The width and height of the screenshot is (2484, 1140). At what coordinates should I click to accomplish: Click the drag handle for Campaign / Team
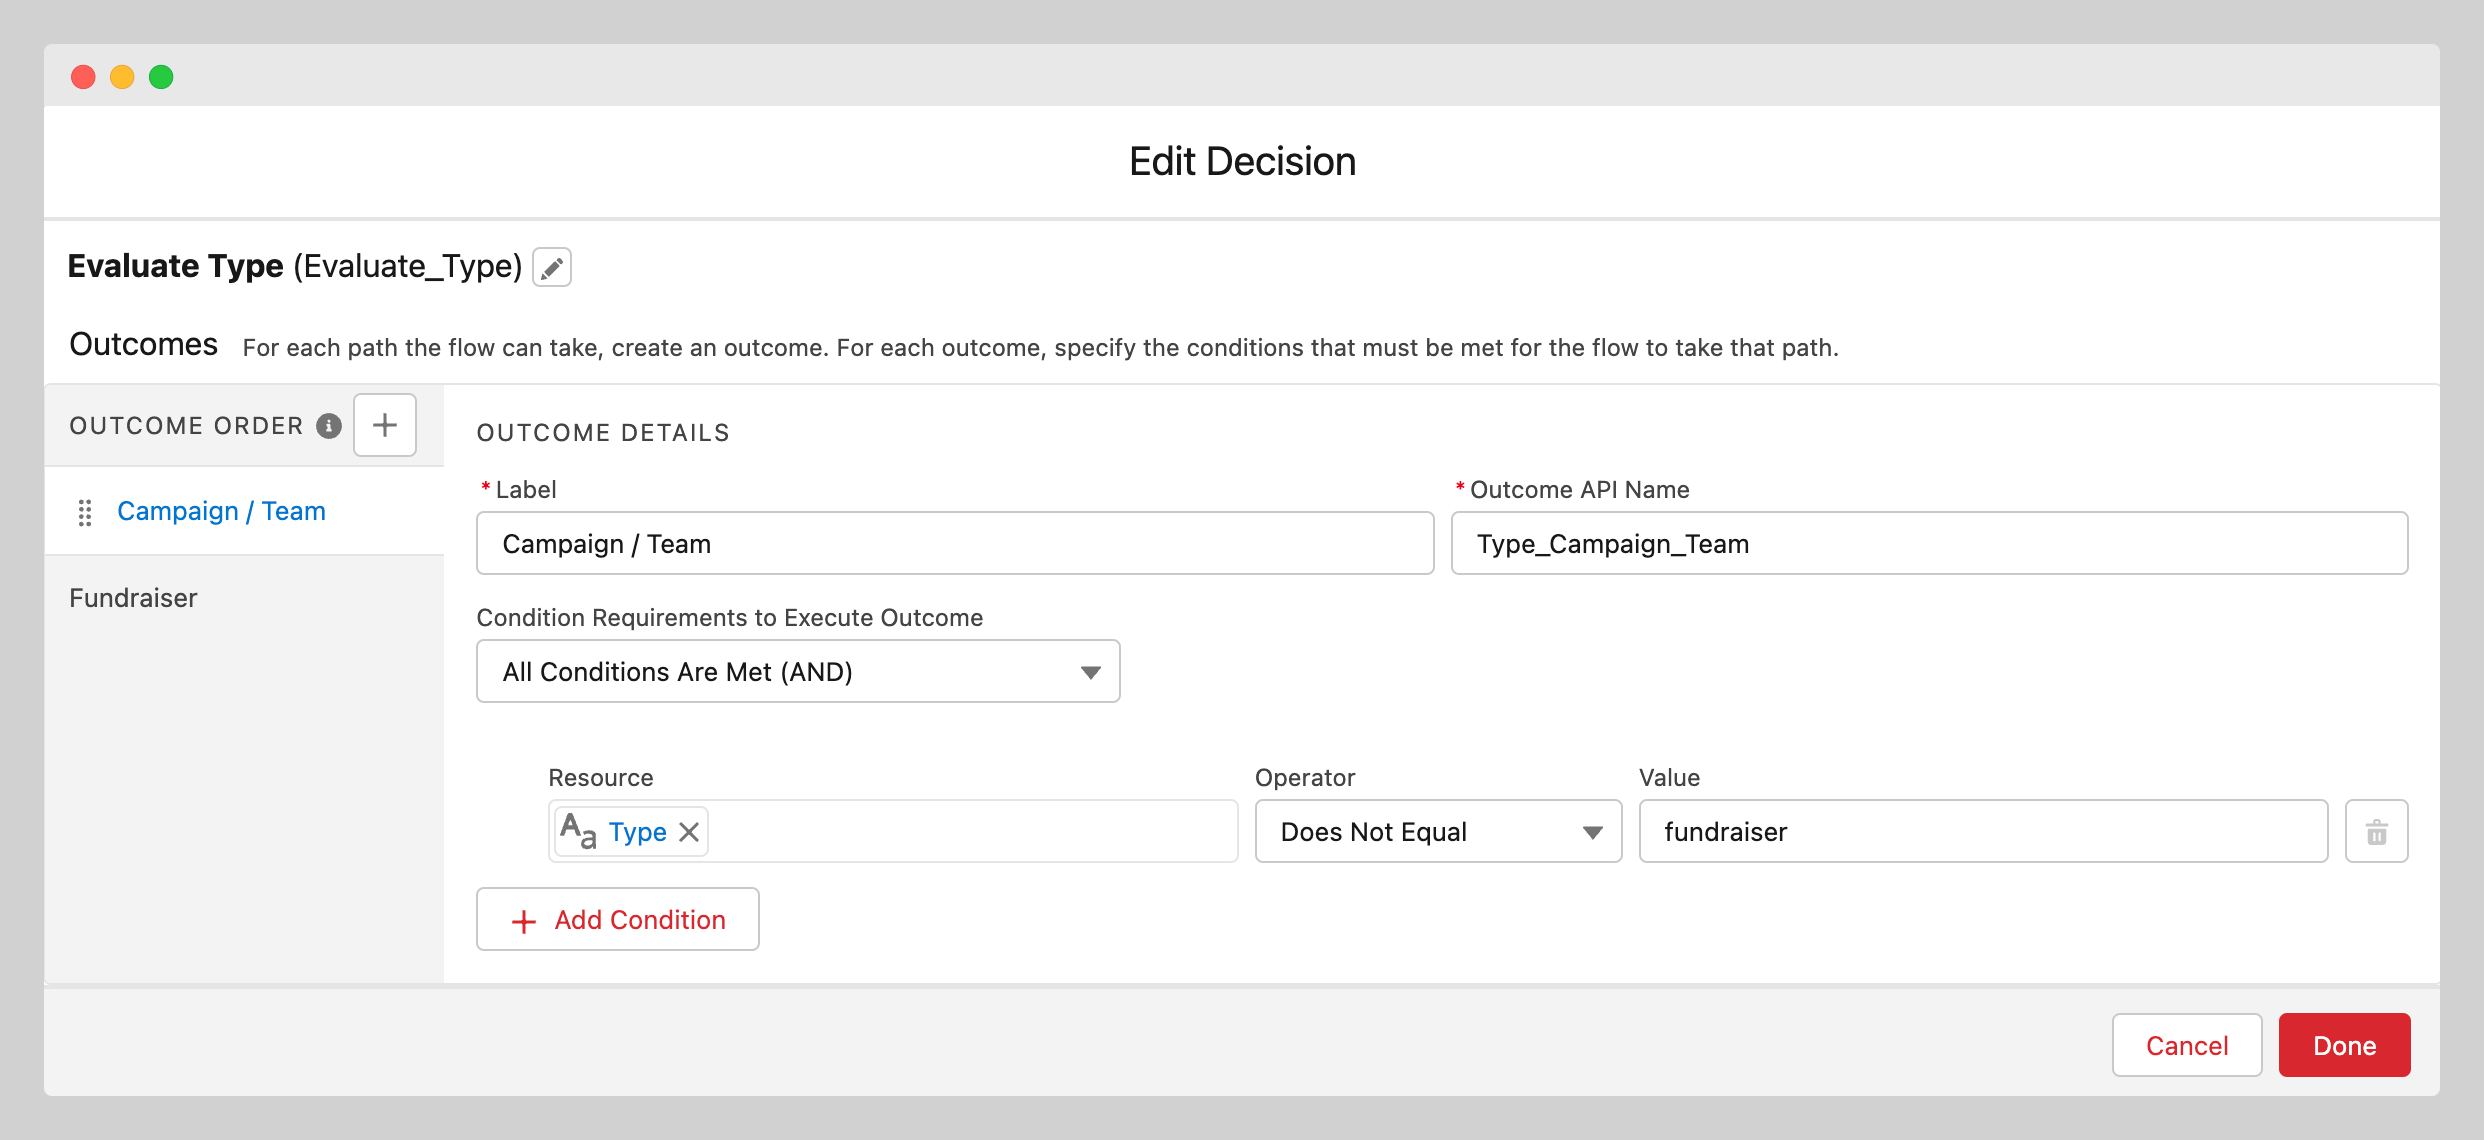pyautogui.click(x=85, y=512)
